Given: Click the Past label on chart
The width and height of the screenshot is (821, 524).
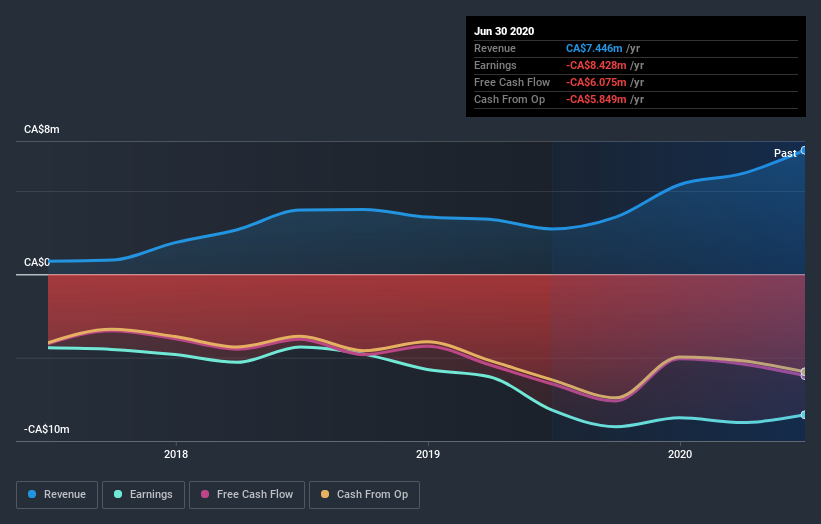Looking at the screenshot, I should click(x=785, y=153).
